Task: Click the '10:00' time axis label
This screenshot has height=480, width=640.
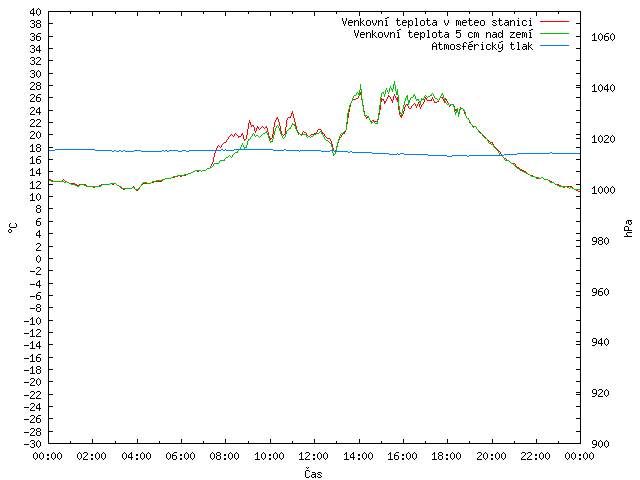Action: click(x=269, y=456)
